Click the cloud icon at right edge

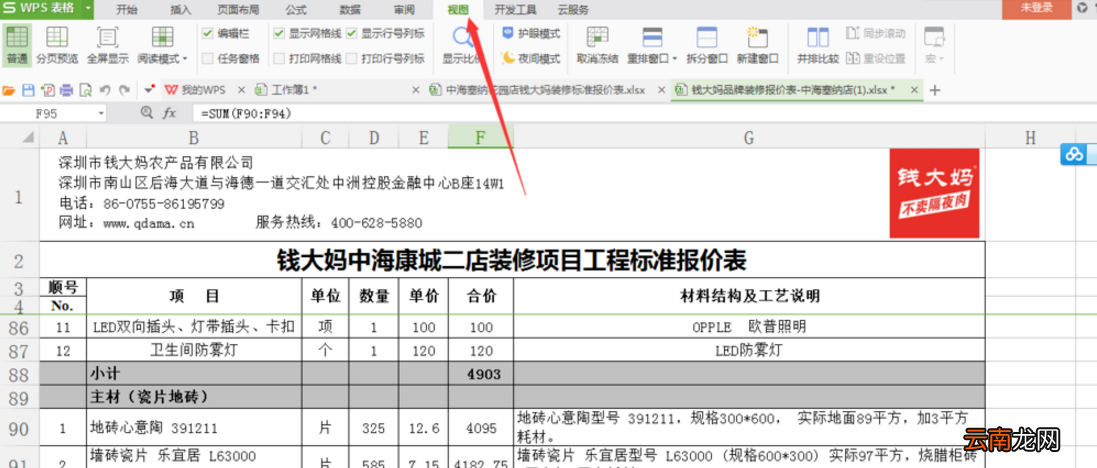[1074, 155]
